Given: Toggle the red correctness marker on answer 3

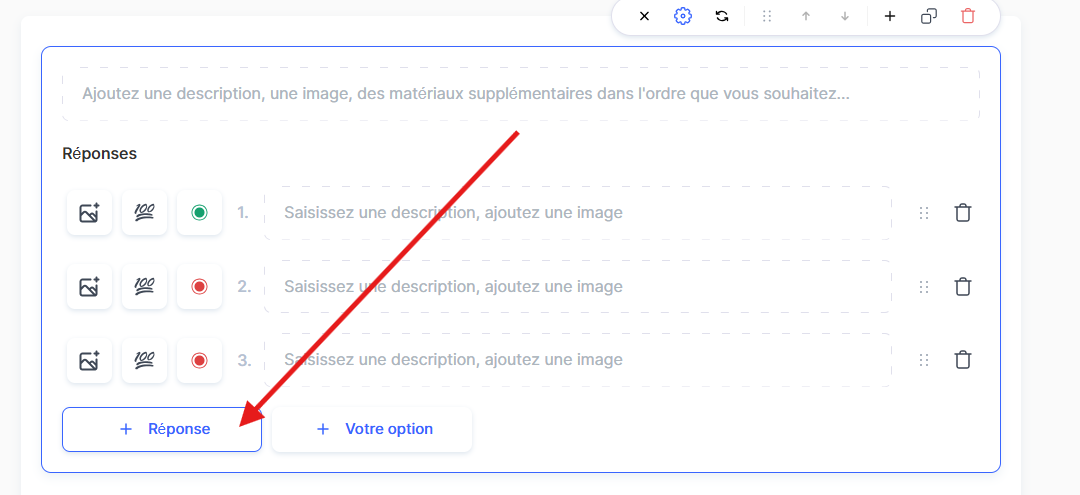Looking at the screenshot, I should (x=199, y=360).
